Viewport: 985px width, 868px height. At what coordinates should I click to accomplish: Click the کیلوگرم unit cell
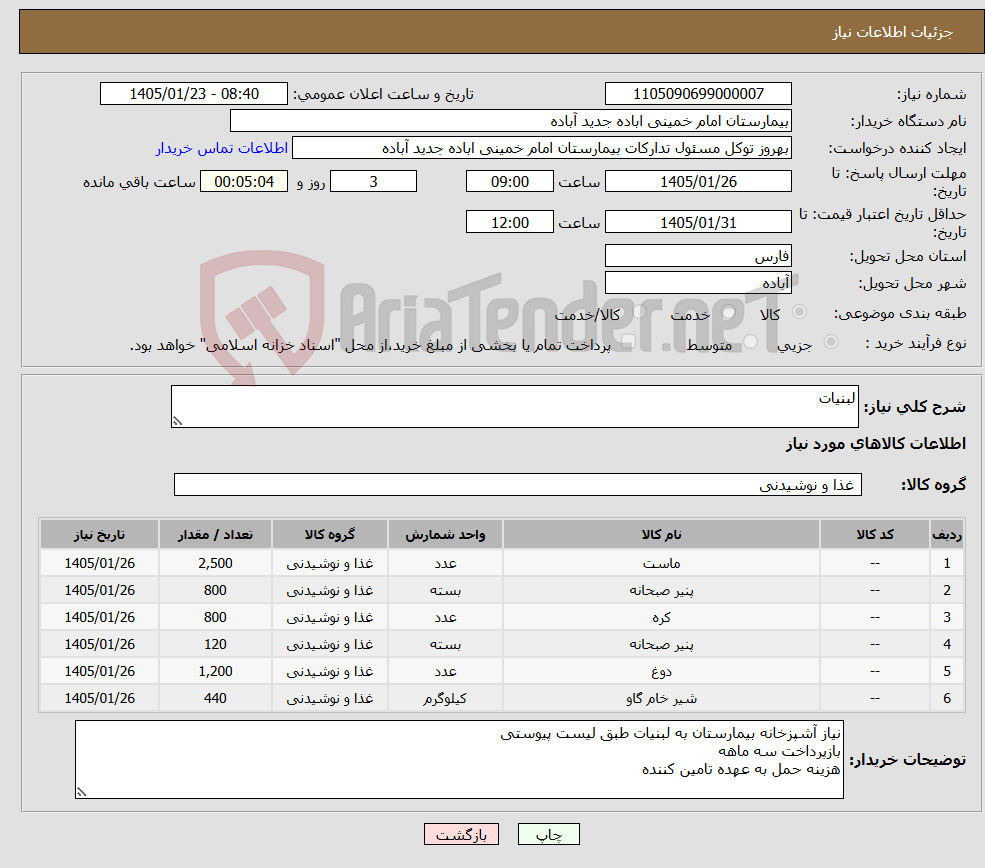(x=445, y=698)
